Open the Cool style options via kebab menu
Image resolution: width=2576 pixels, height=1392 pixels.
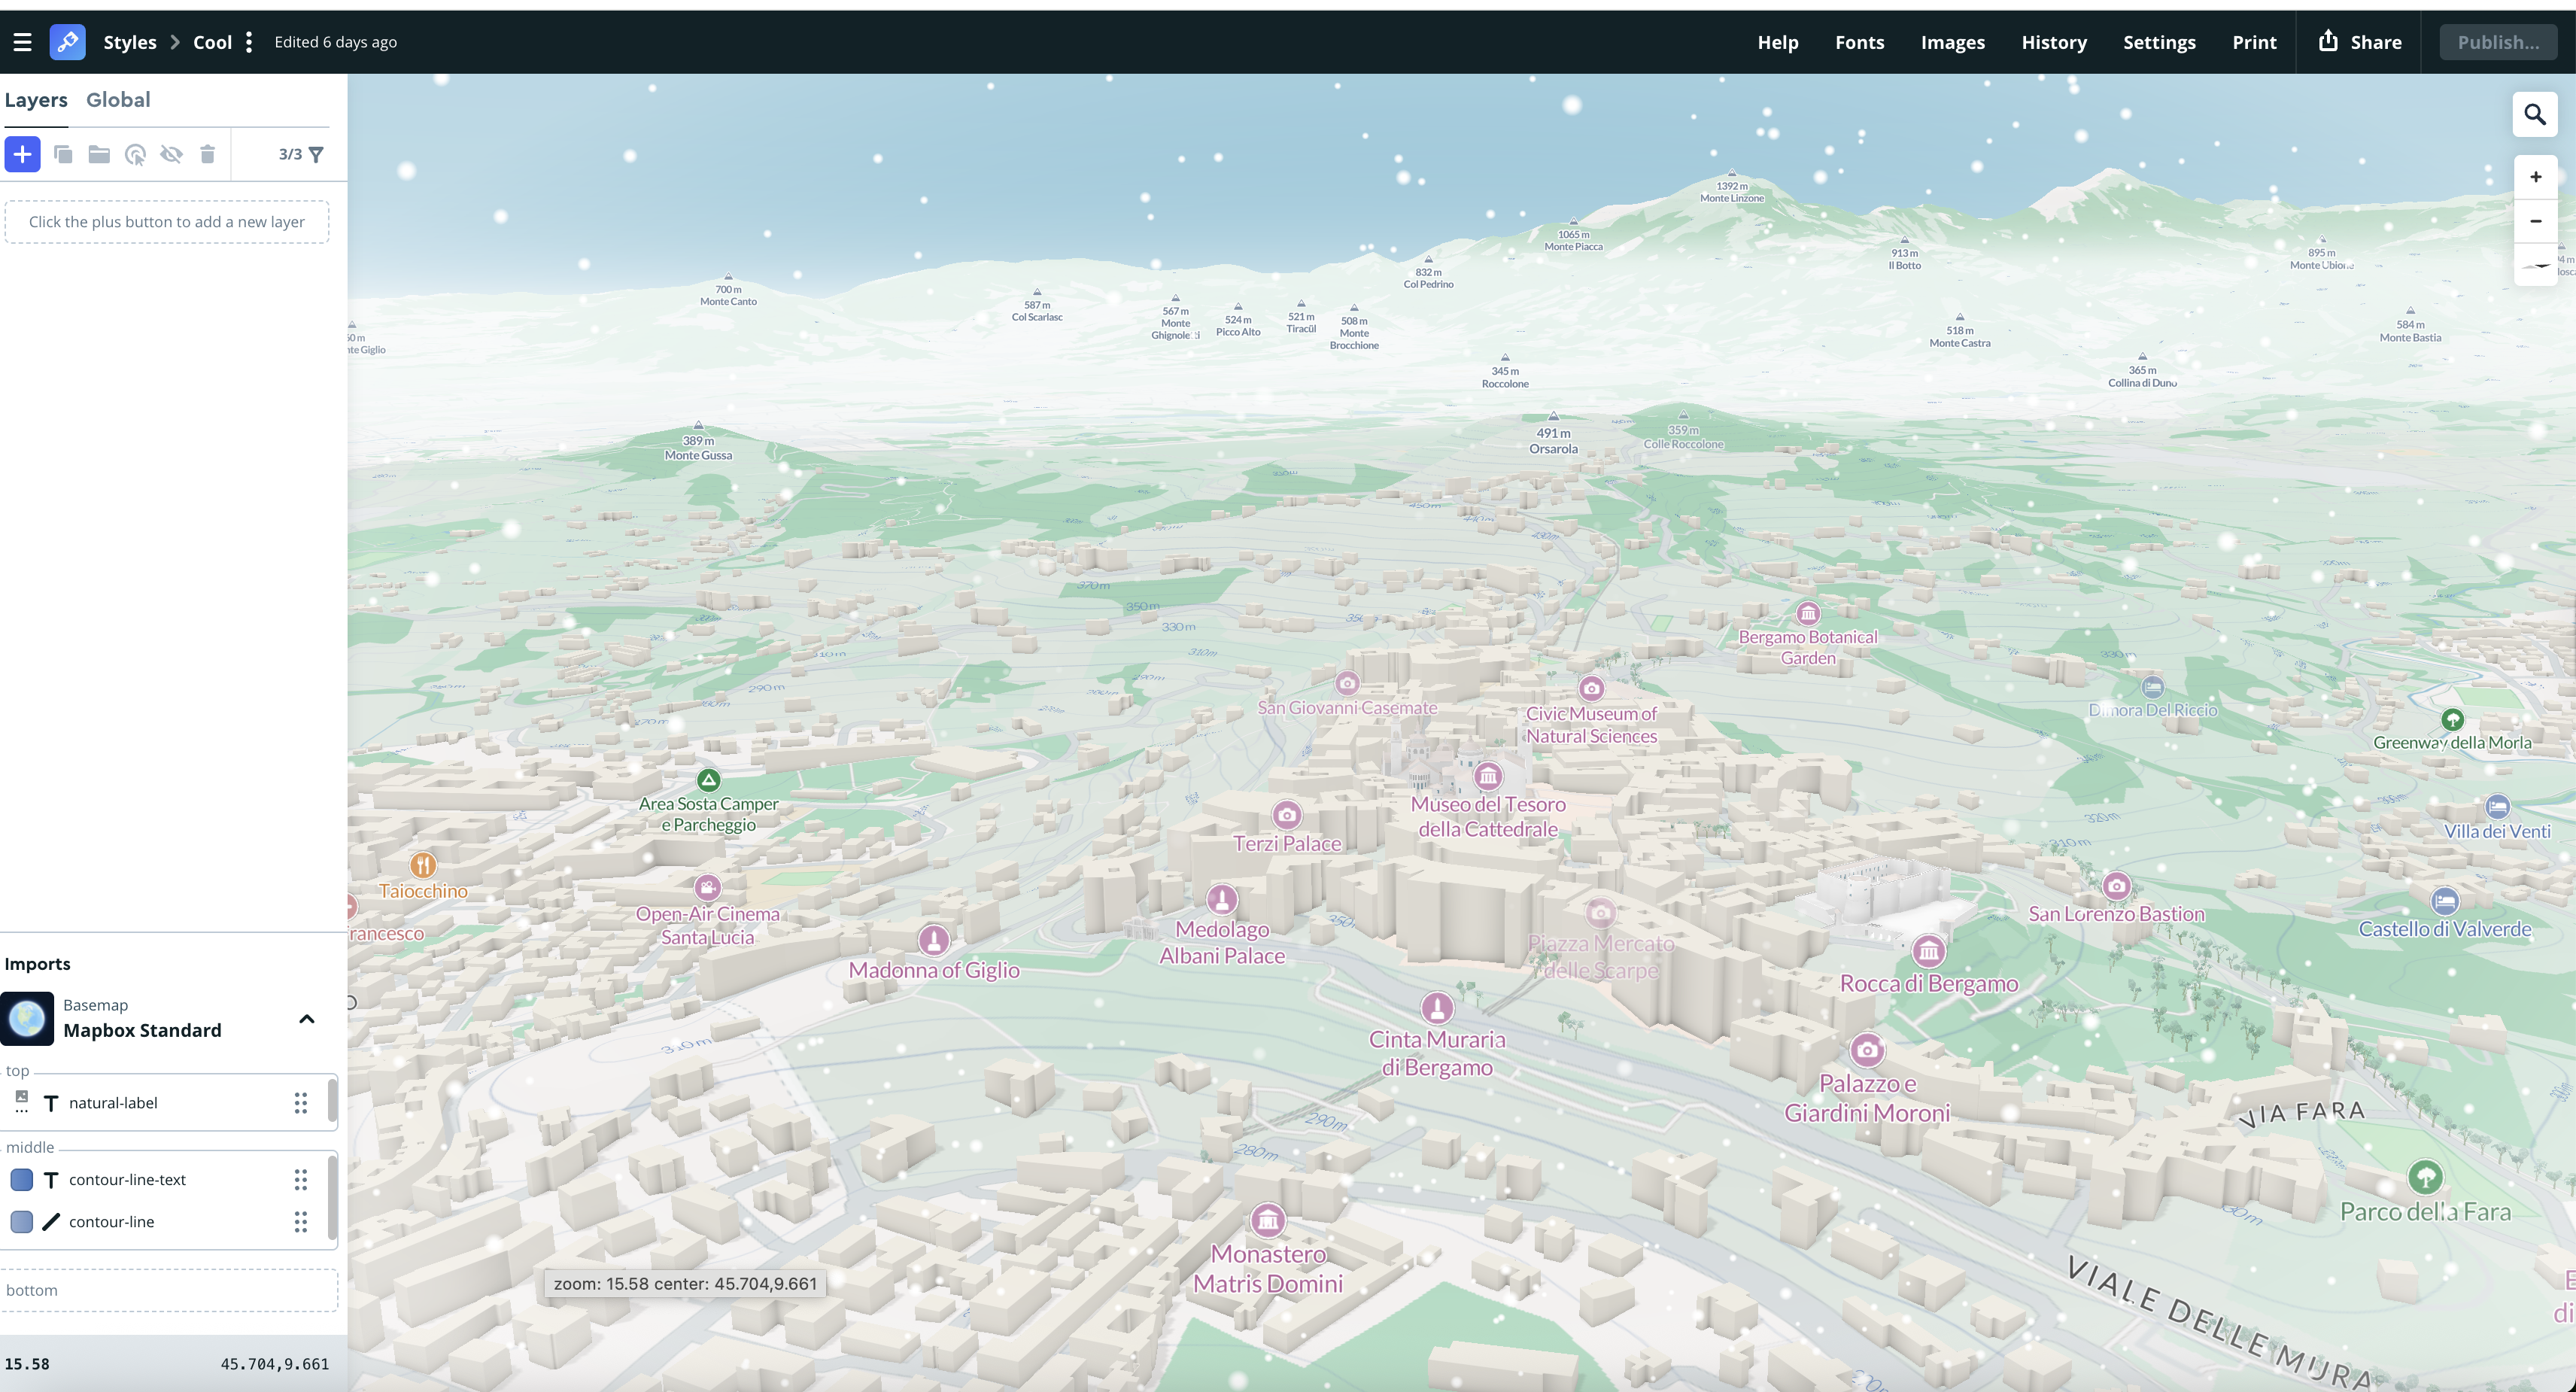tap(247, 42)
